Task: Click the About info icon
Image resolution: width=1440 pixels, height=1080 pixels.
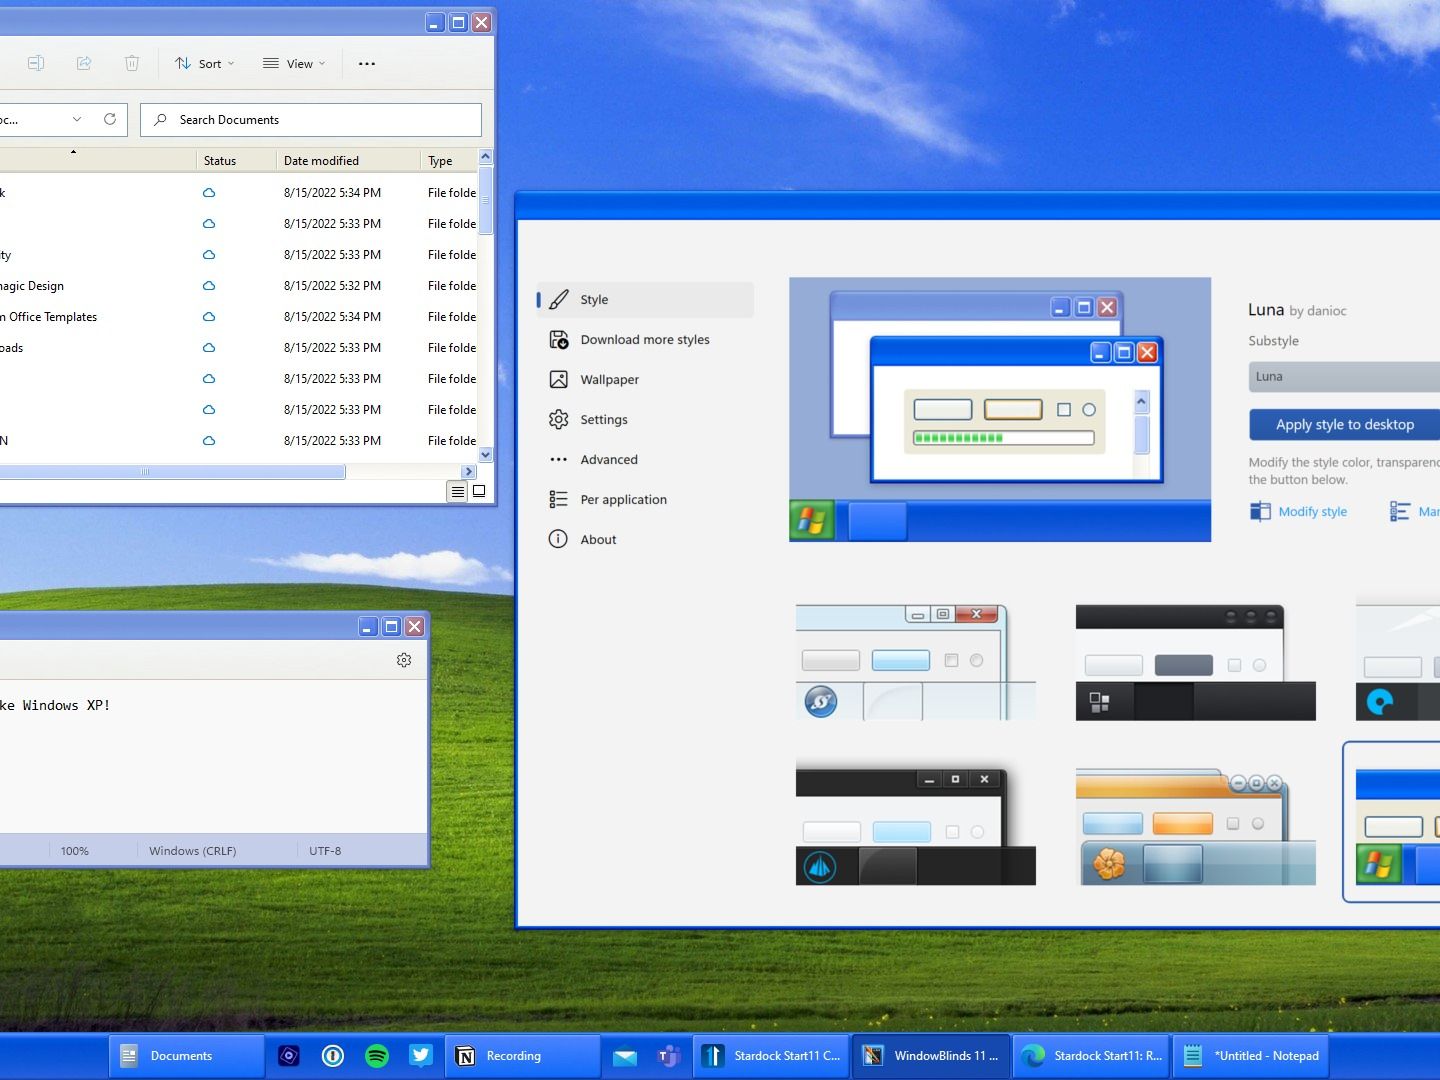Action: pyautogui.click(x=558, y=539)
